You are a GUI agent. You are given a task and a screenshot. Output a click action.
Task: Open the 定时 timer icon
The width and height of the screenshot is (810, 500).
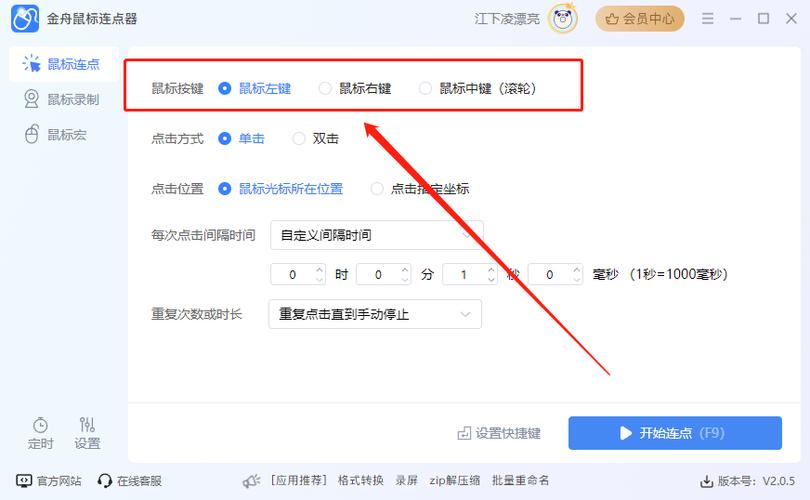coord(41,425)
